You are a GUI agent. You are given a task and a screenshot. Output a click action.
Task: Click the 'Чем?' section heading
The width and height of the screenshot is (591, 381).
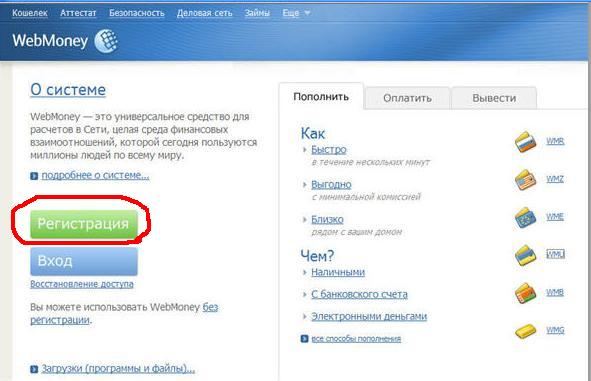[317, 256]
